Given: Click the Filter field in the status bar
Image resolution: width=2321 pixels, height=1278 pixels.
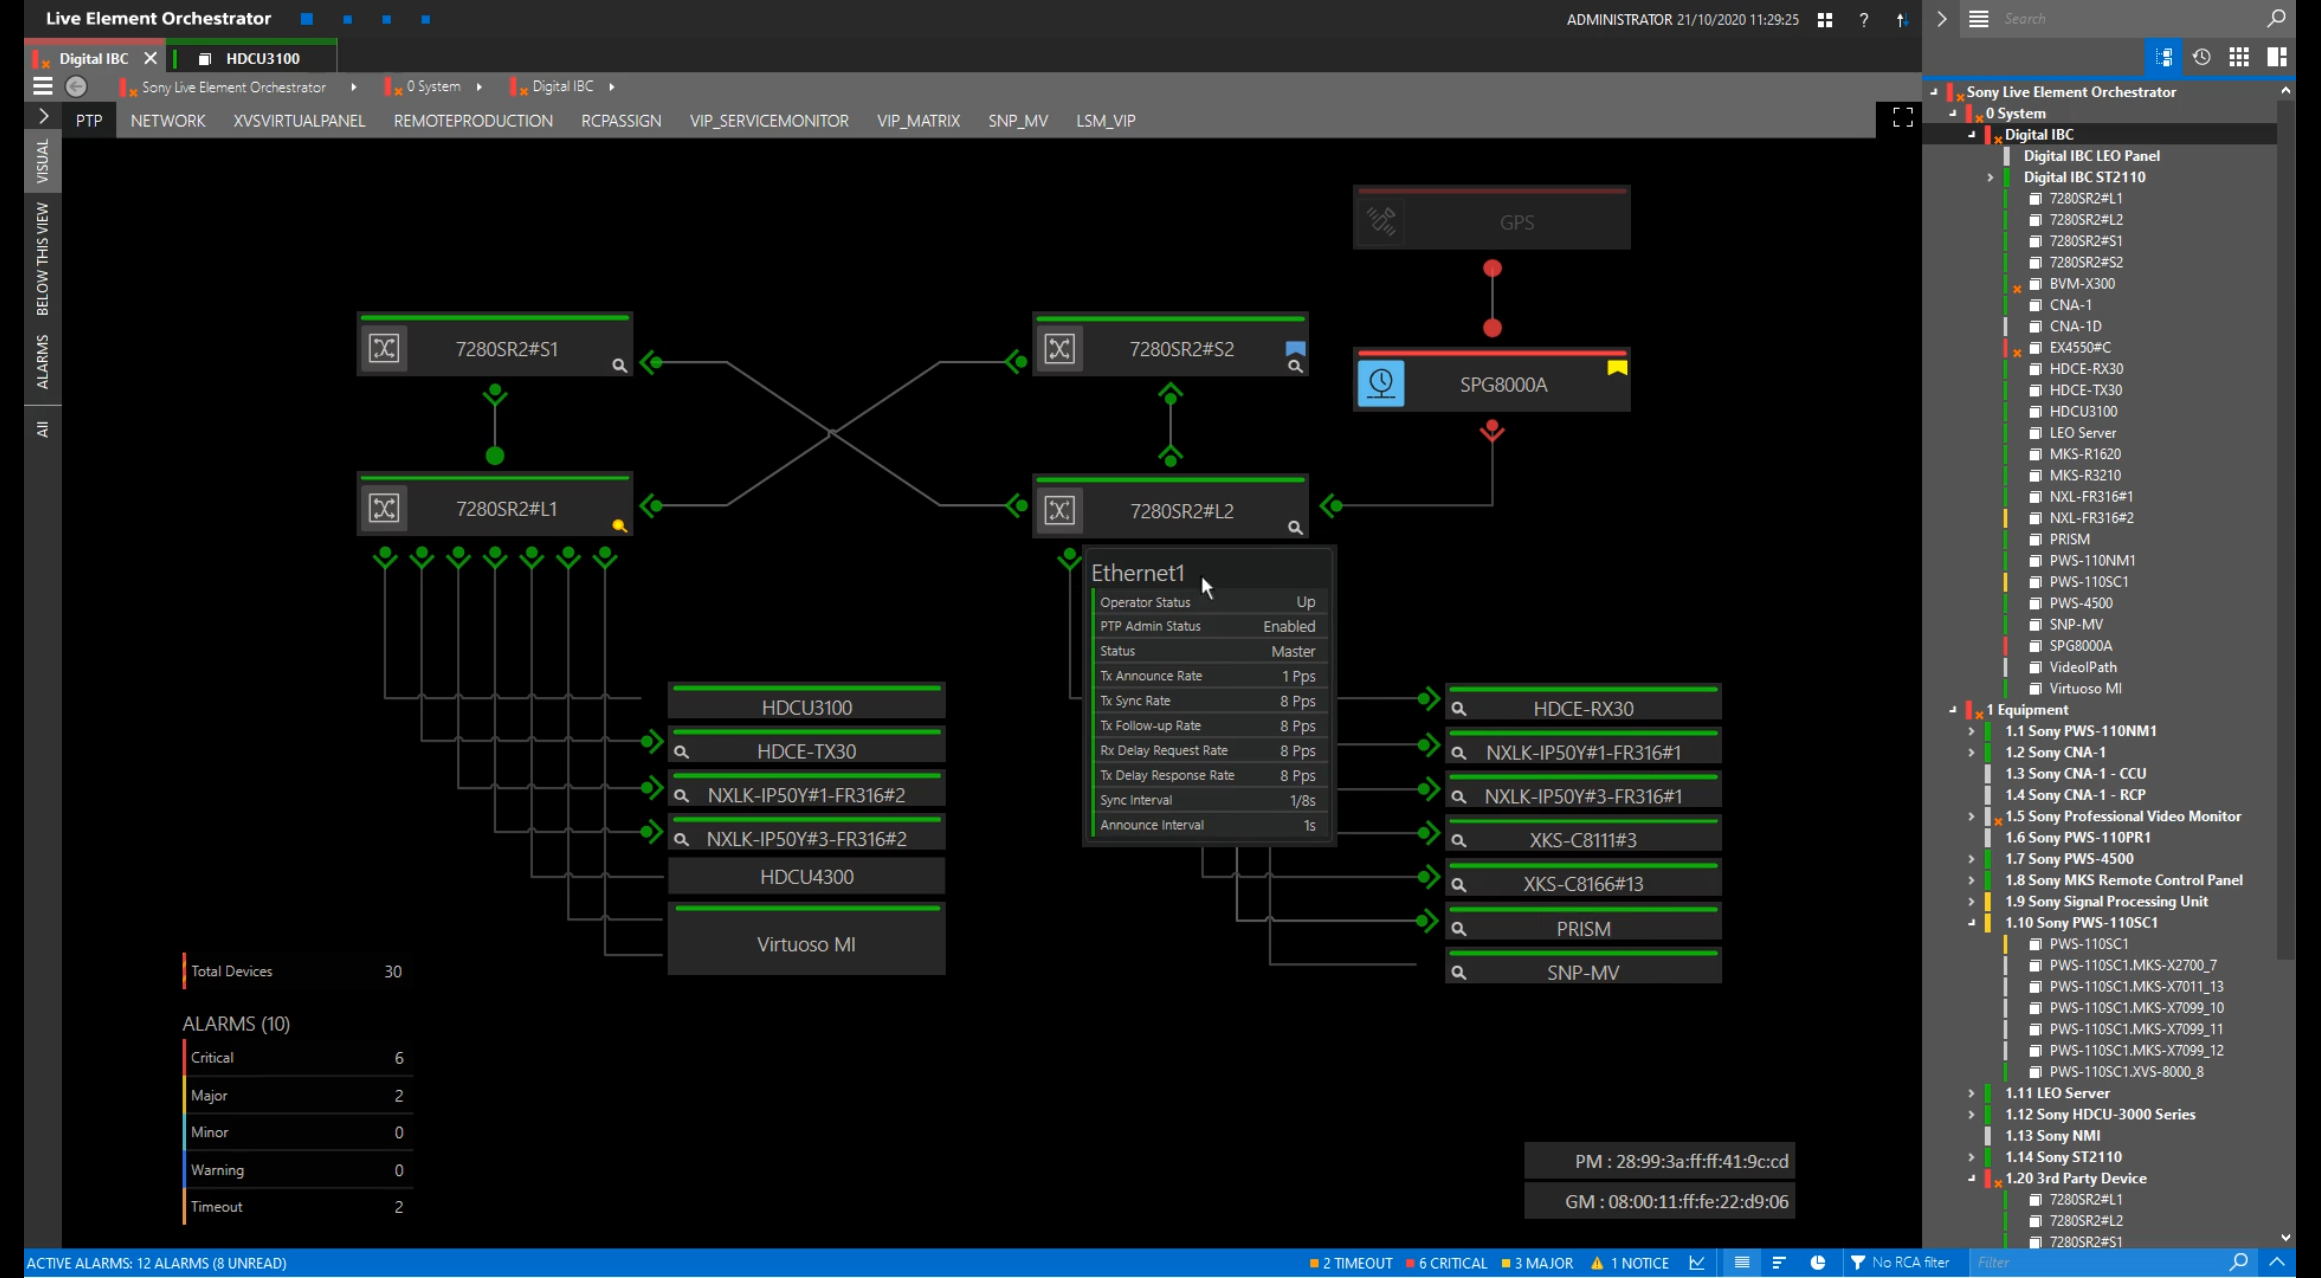Looking at the screenshot, I should 2097,1262.
